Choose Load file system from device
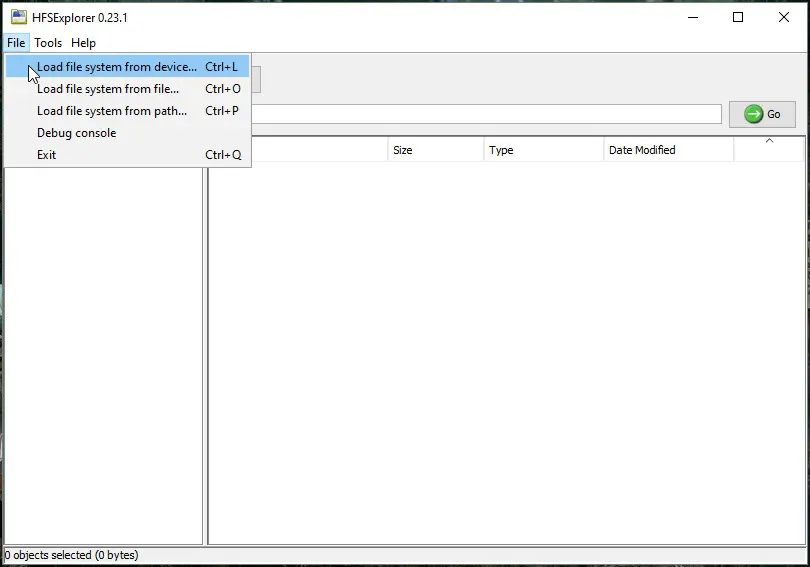This screenshot has width=810, height=567. click(x=127, y=67)
